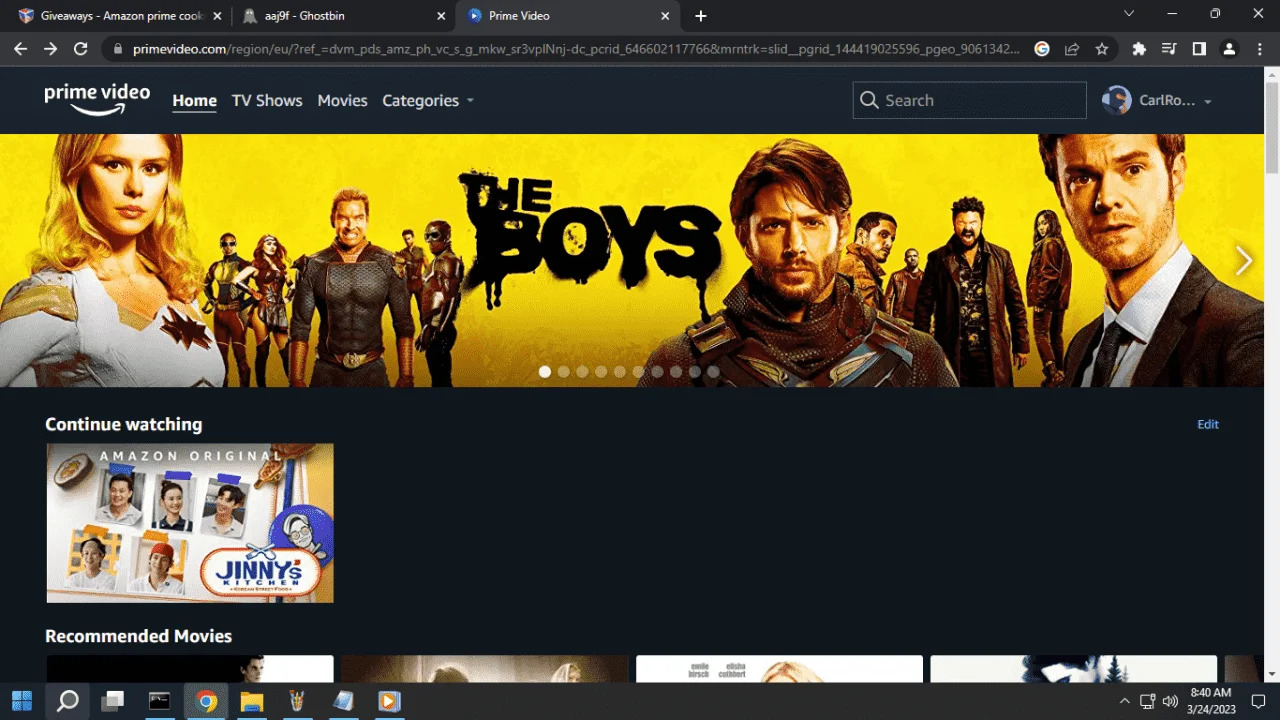Select the first carousel dot
1280x720 pixels.
click(x=545, y=371)
